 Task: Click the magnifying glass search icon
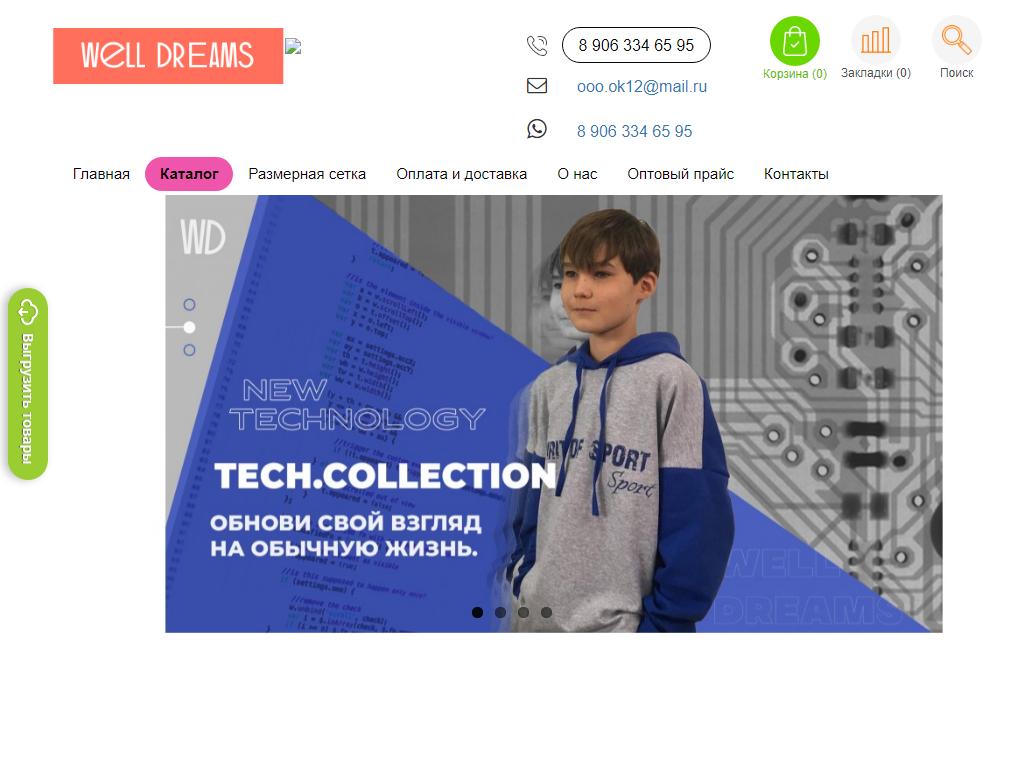pyautogui.click(x=956, y=40)
